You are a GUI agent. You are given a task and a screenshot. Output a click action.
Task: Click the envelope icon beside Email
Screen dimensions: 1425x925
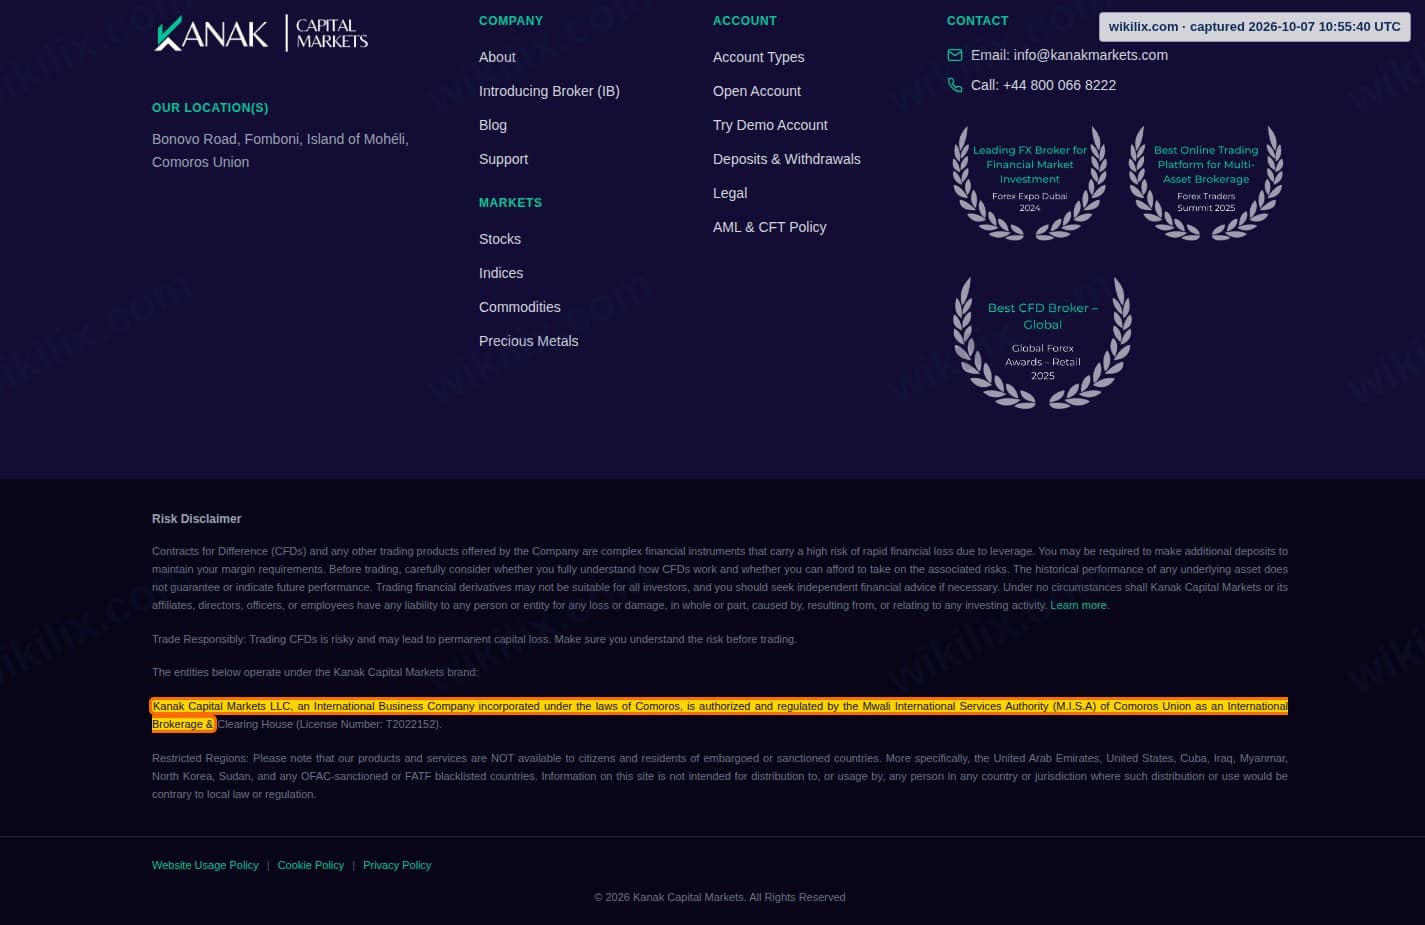pyautogui.click(x=955, y=55)
